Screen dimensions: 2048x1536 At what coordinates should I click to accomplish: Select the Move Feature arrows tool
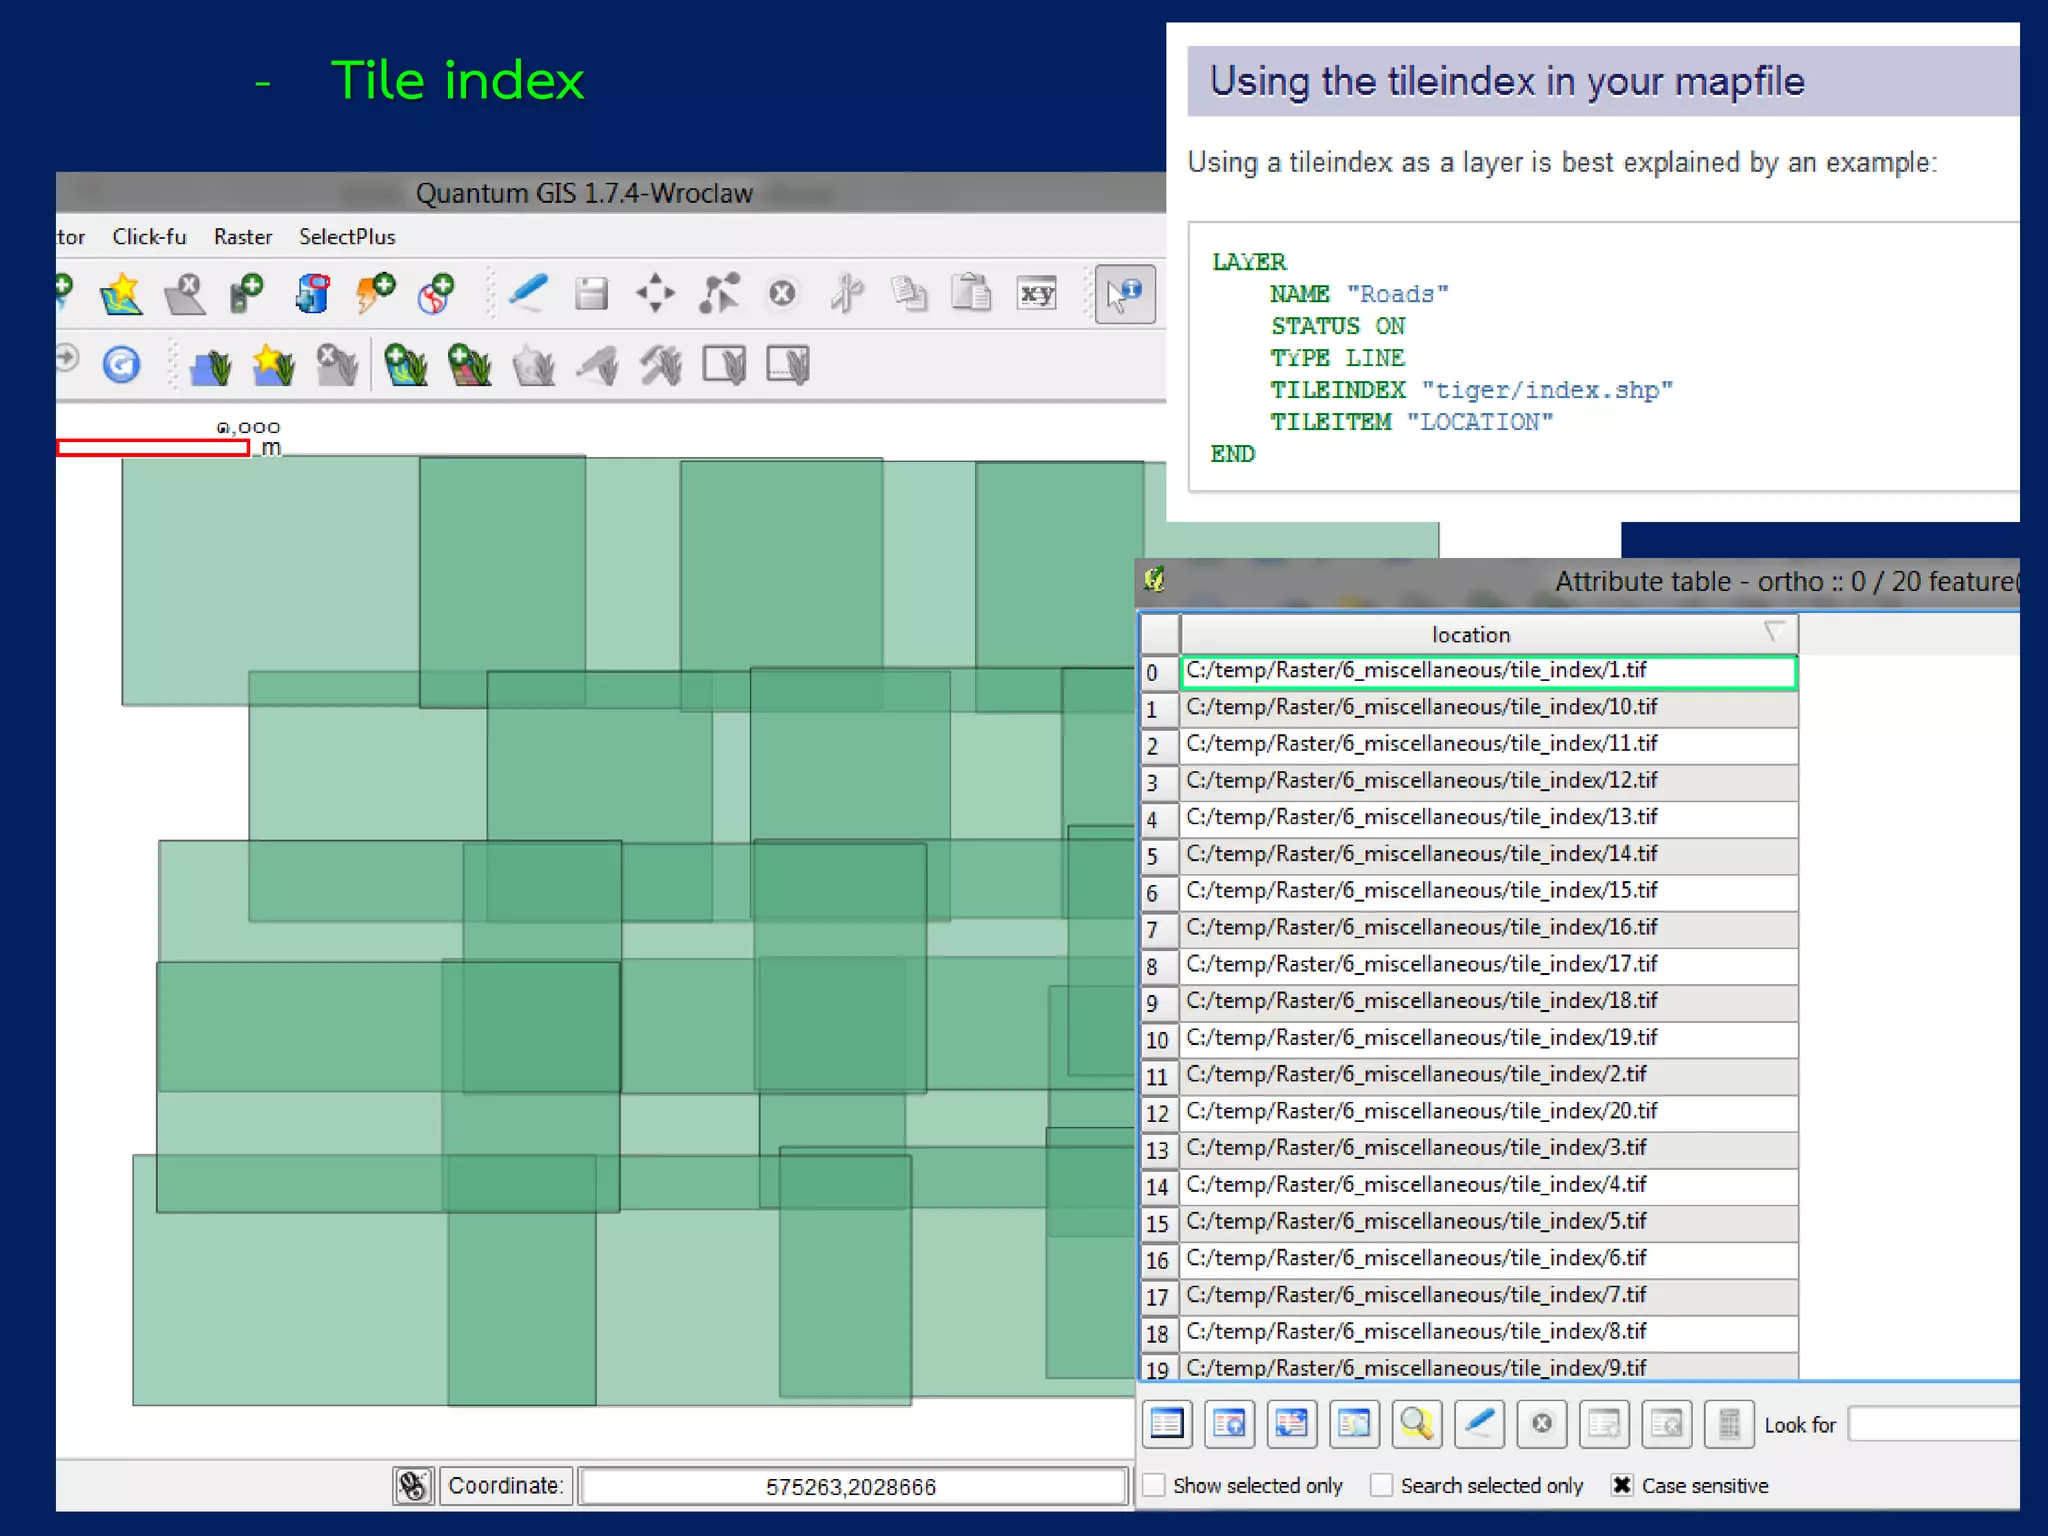coord(655,294)
